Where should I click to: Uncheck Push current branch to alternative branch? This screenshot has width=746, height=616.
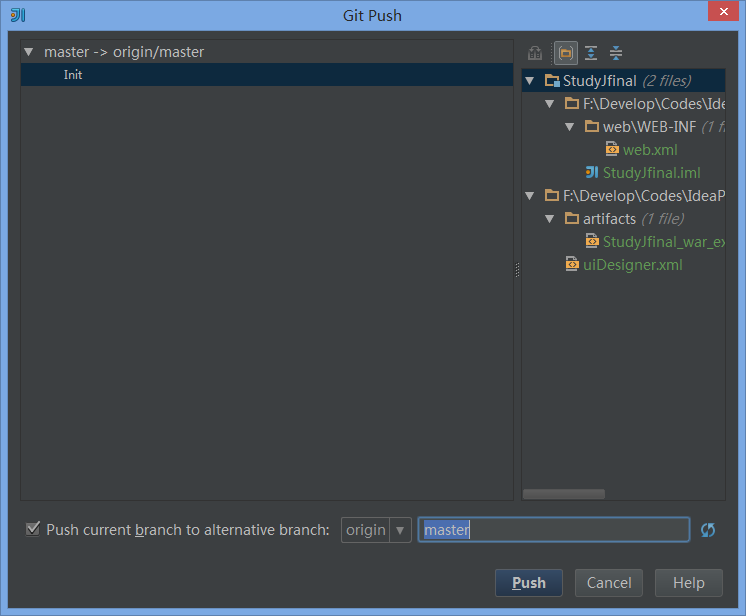click(33, 530)
